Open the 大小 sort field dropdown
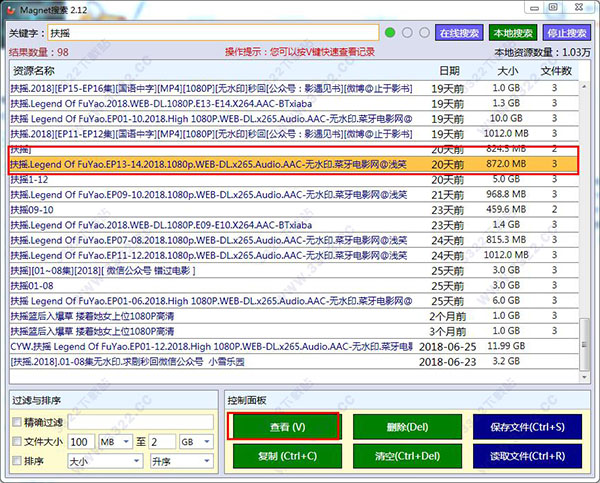Screen dimensions: 600x483 [105, 462]
